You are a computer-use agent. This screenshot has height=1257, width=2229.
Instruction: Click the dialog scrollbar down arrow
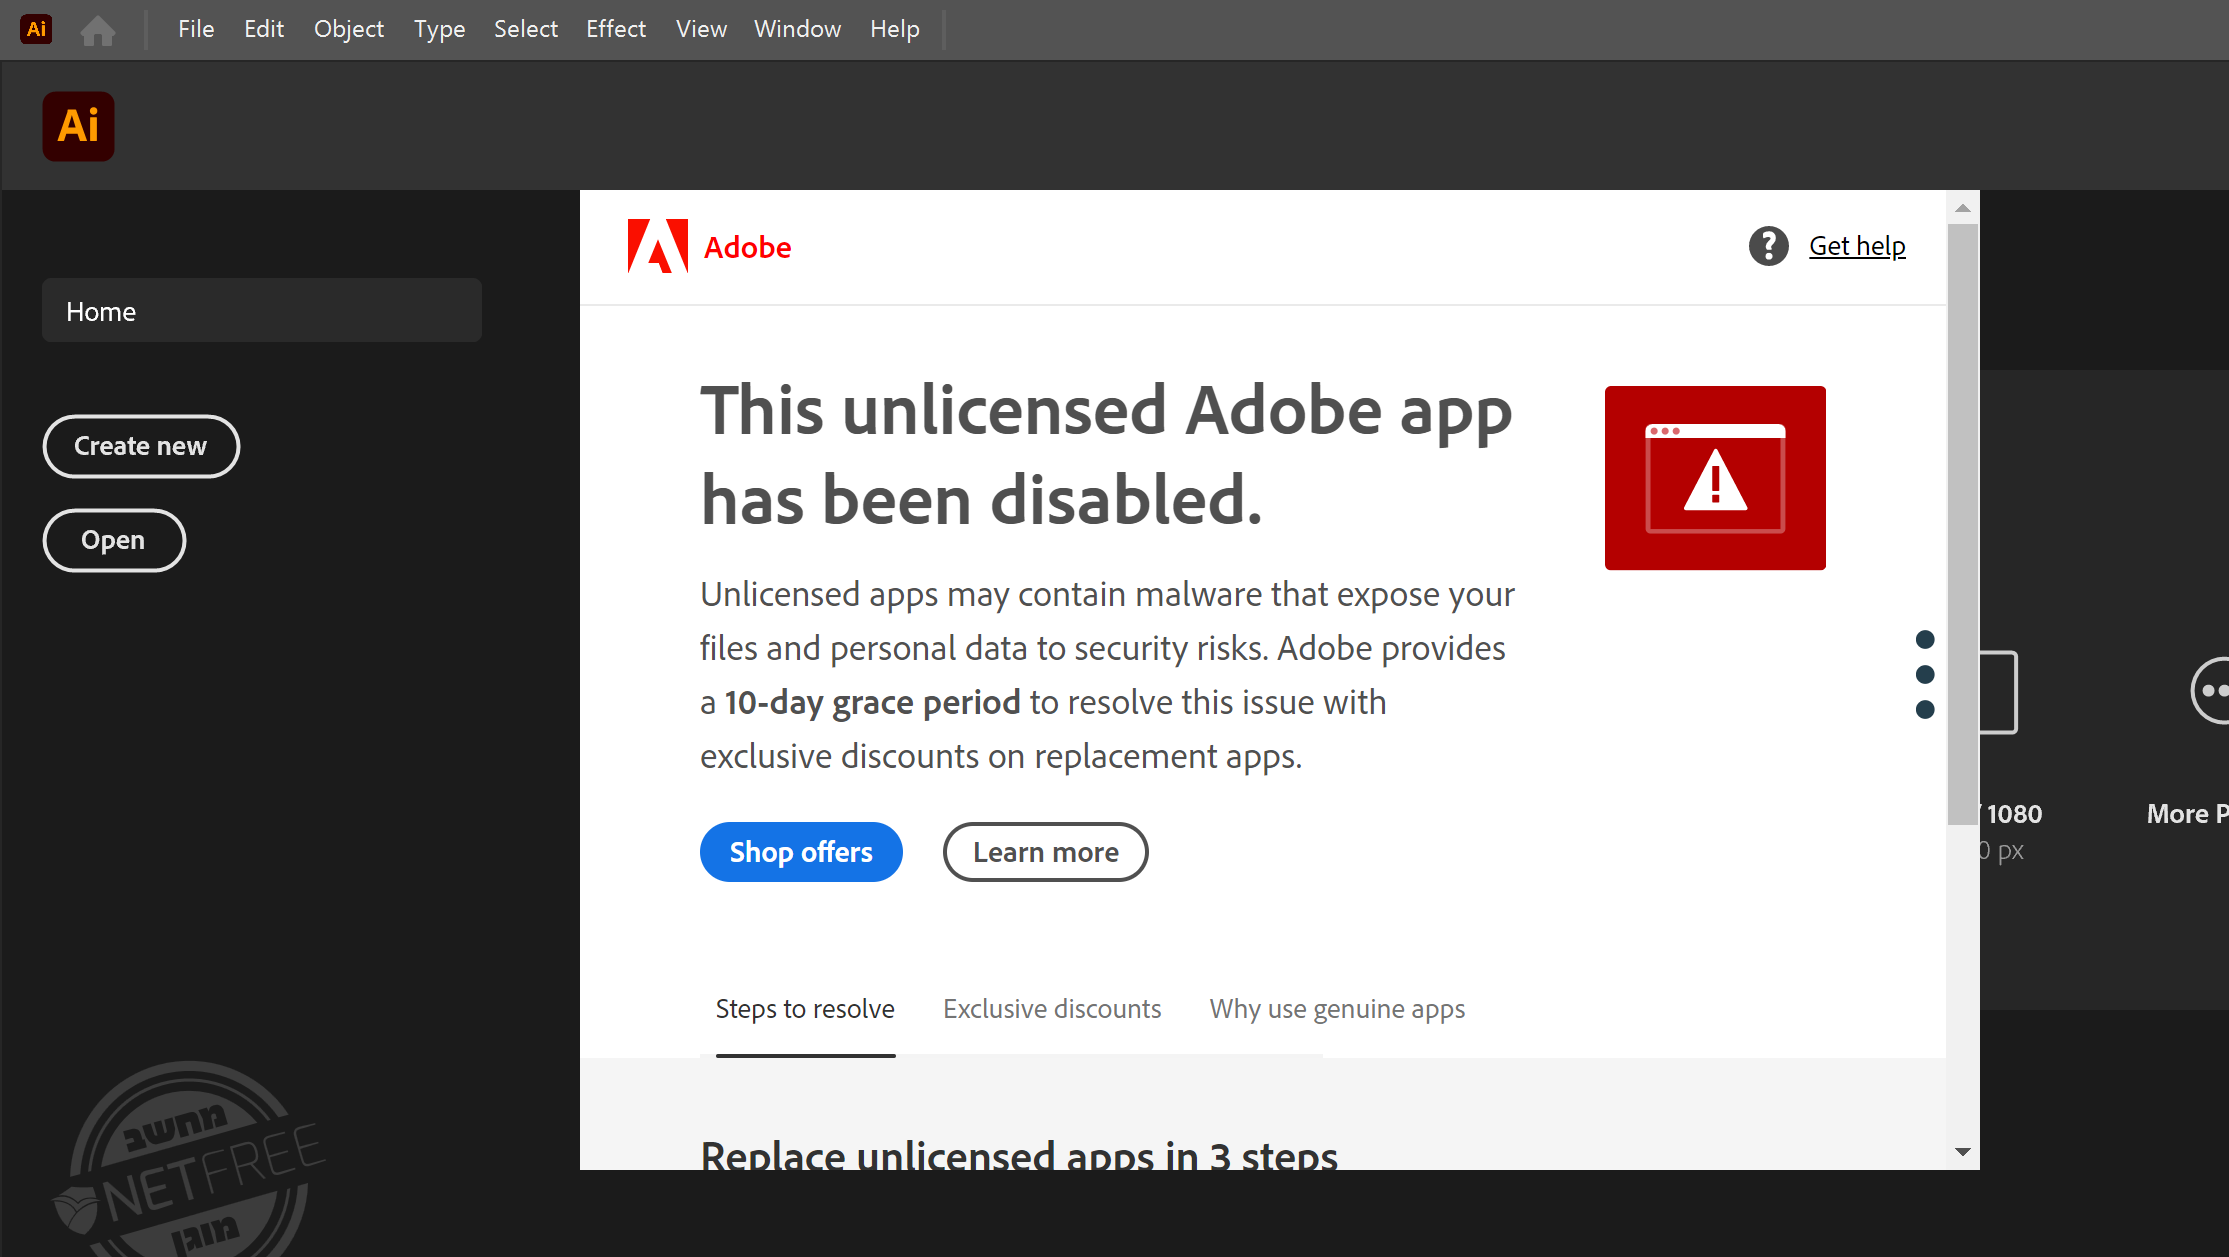click(1963, 1152)
